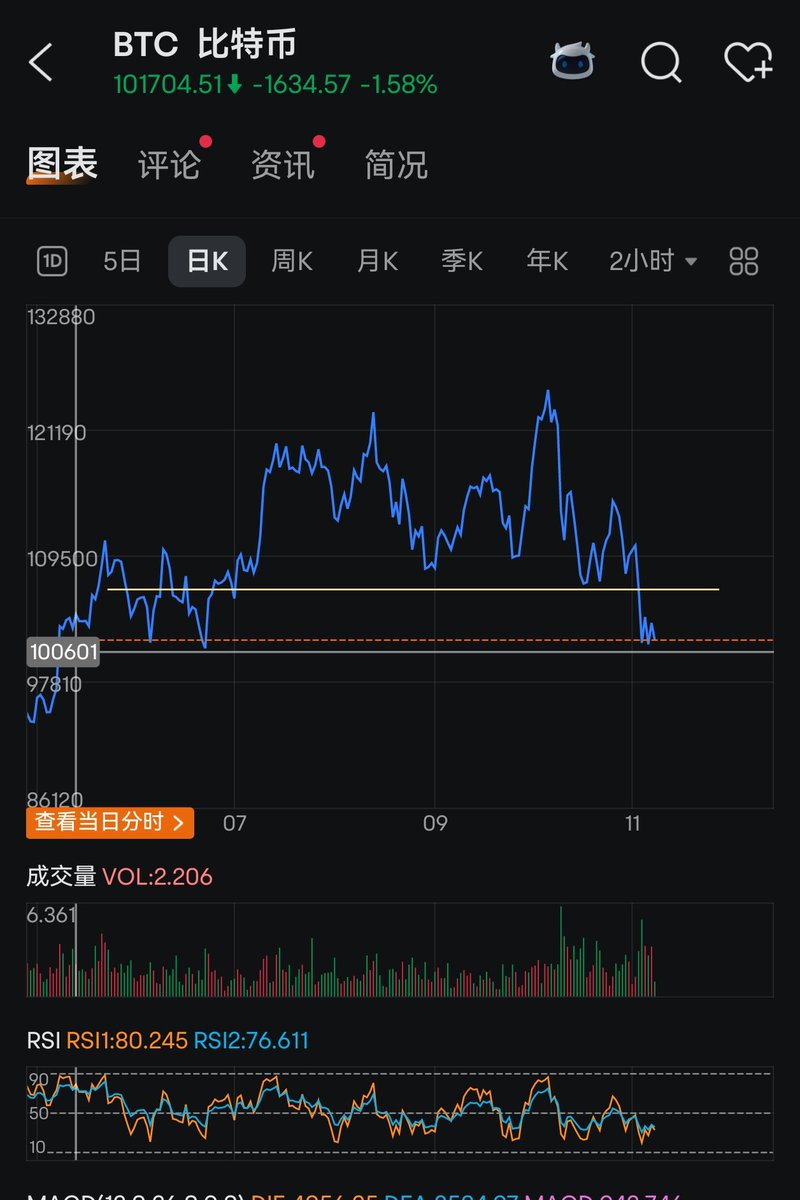Viewport: 800px width, 1200px height.
Task: Click the 132880 axis label
Action: [x=62, y=317]
